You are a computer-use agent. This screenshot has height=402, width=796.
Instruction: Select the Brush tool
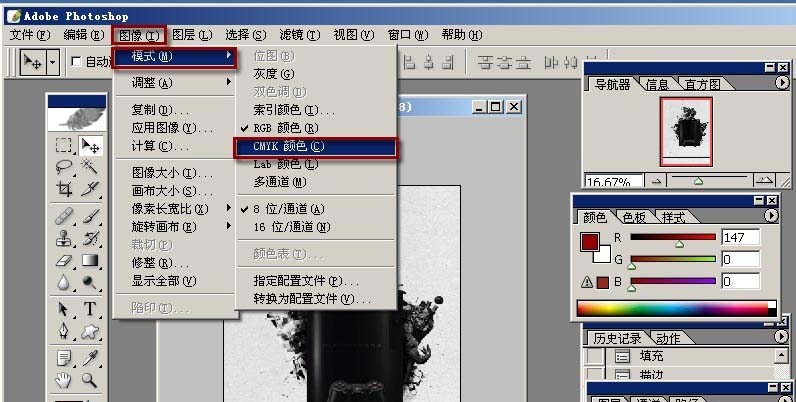pos(90,217)
